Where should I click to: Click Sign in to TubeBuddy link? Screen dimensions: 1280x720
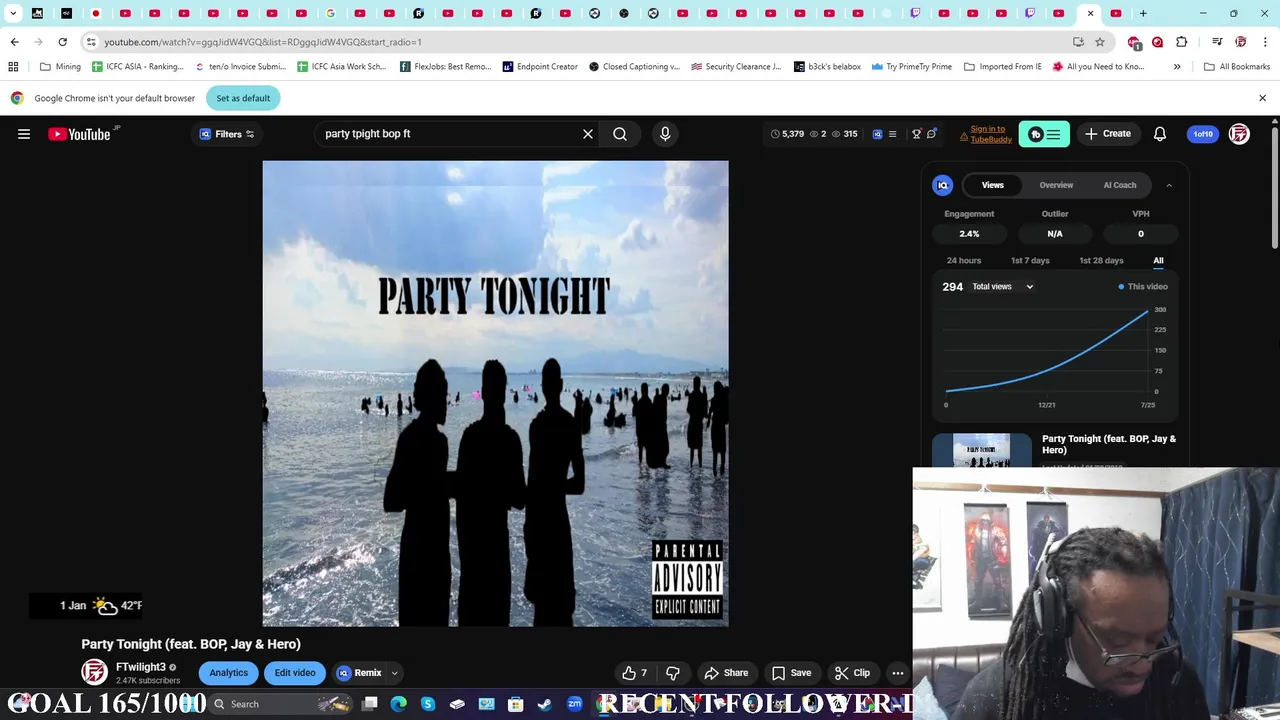tap(991, 134)
